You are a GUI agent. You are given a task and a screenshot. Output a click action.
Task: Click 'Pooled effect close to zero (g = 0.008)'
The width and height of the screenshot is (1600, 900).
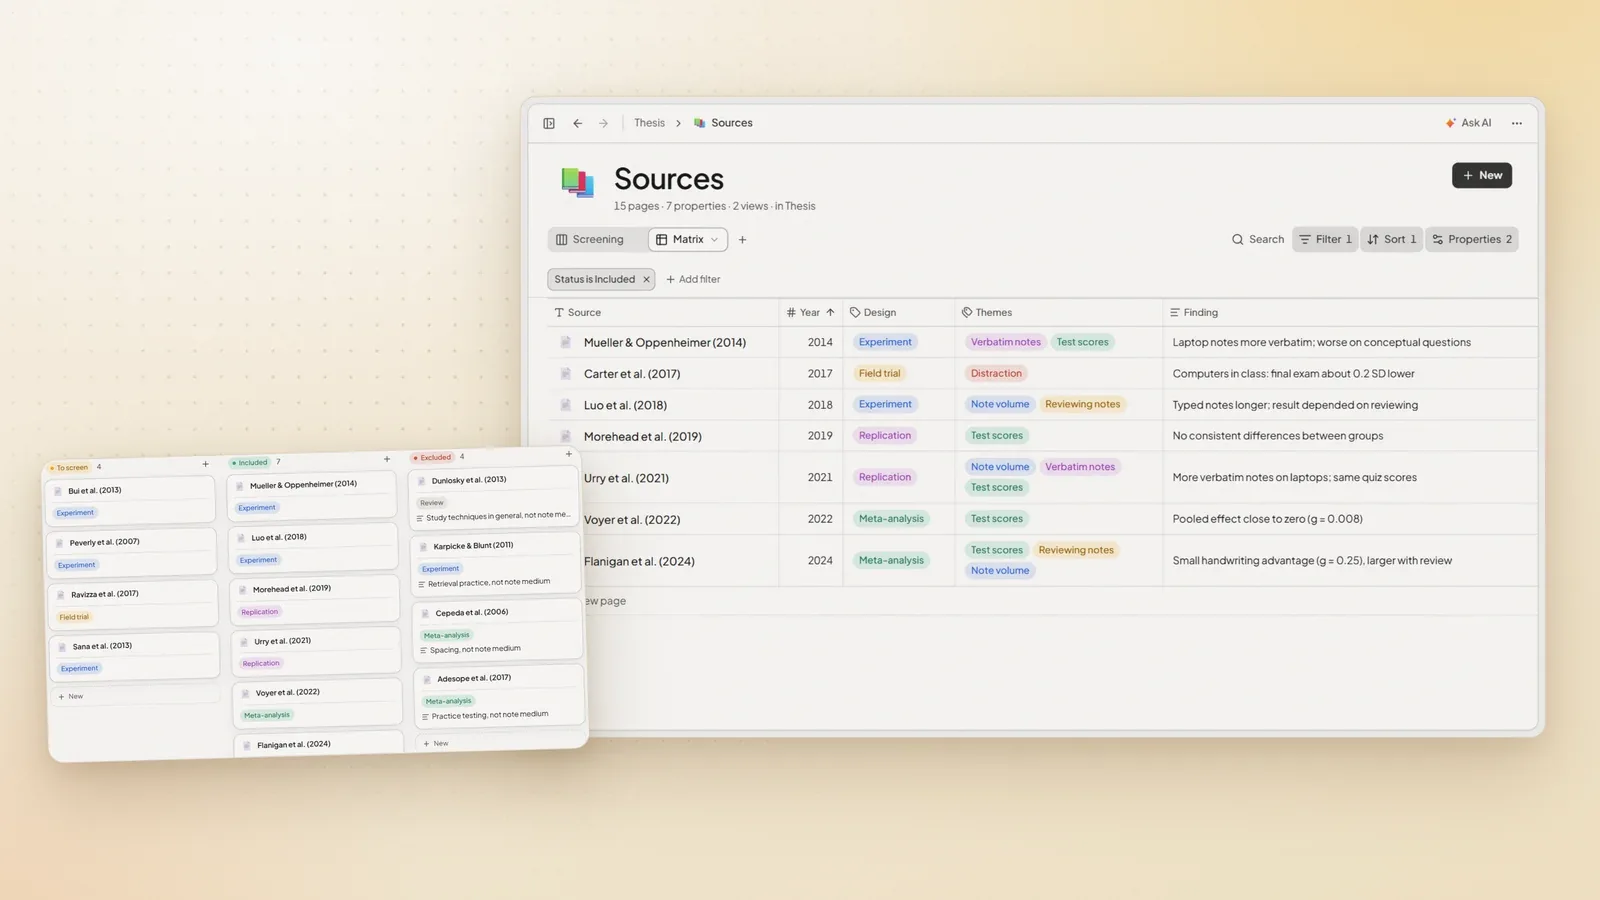pyautogui.click(x=1267, y=519)
